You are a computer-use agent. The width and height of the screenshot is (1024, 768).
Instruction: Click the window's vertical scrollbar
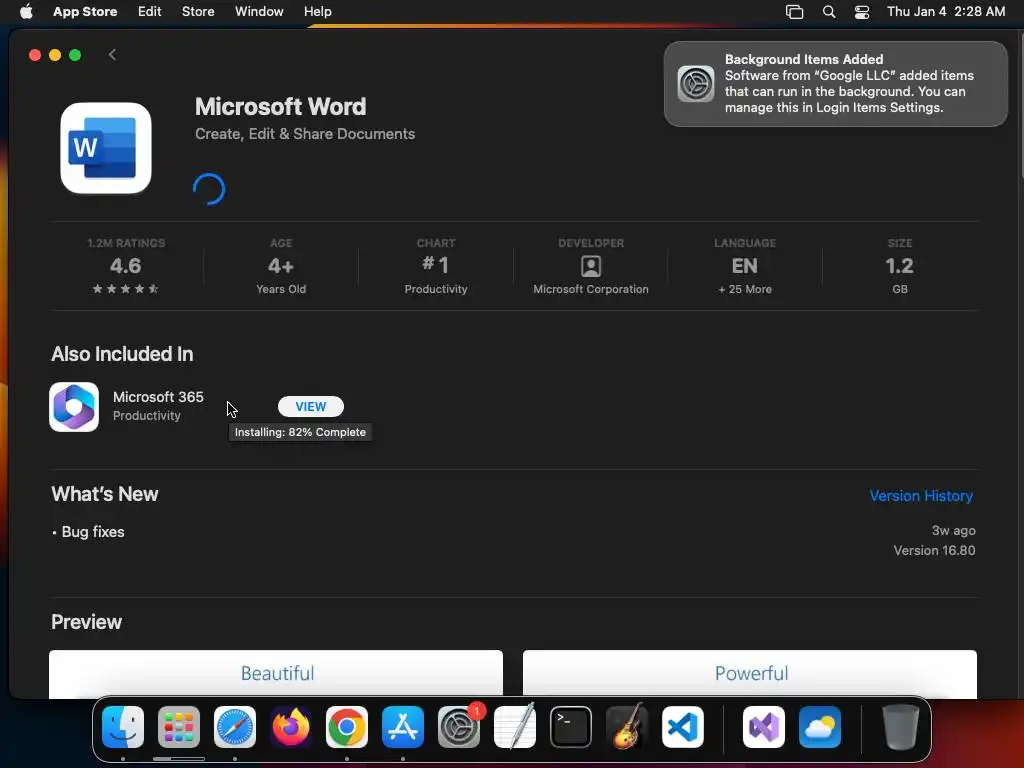click(x=1020, y=104)
